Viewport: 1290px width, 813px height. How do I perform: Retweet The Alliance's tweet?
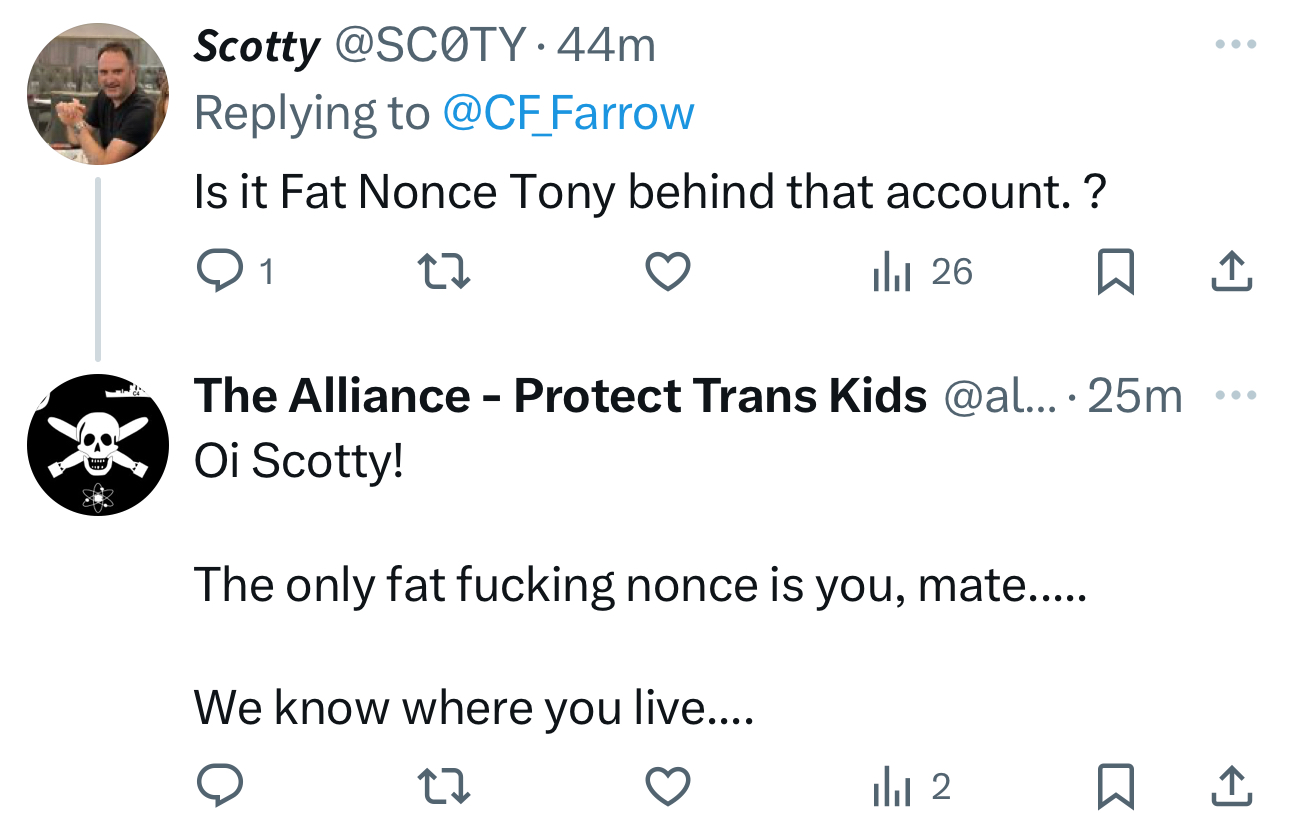pyautogui.click(x=443, y=788)
